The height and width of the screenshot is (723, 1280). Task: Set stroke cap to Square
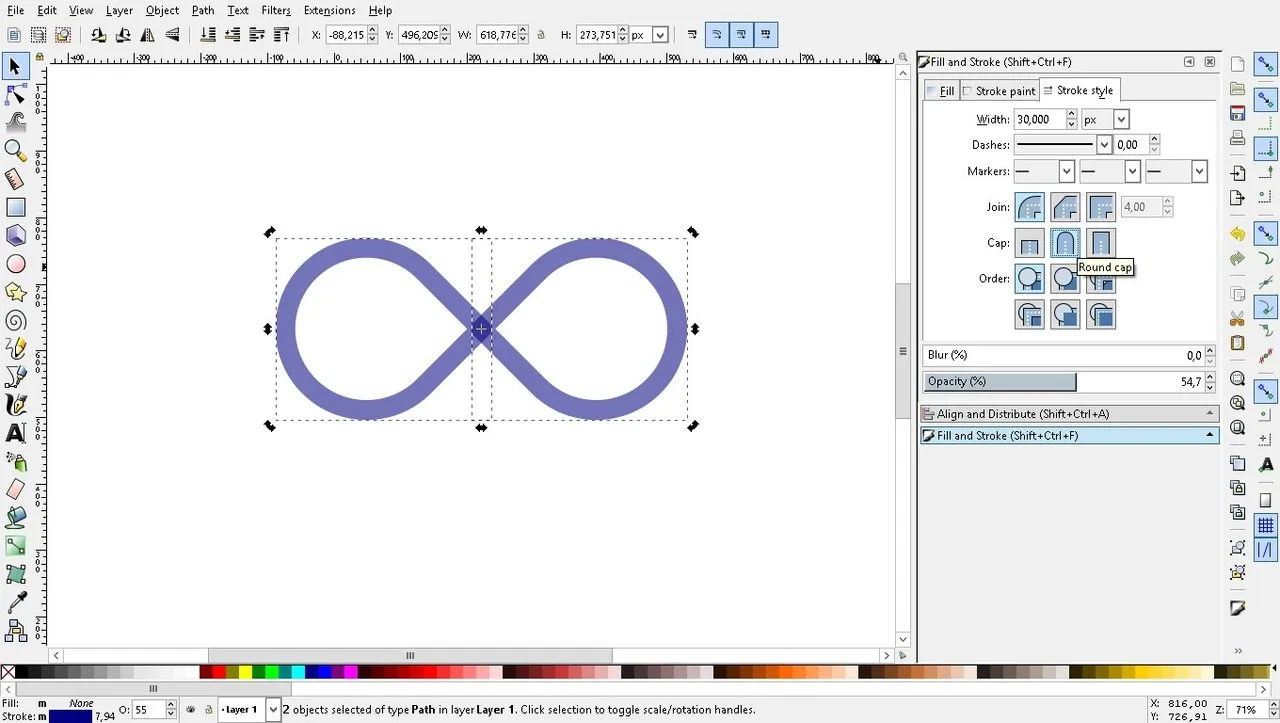(1101, 243)
